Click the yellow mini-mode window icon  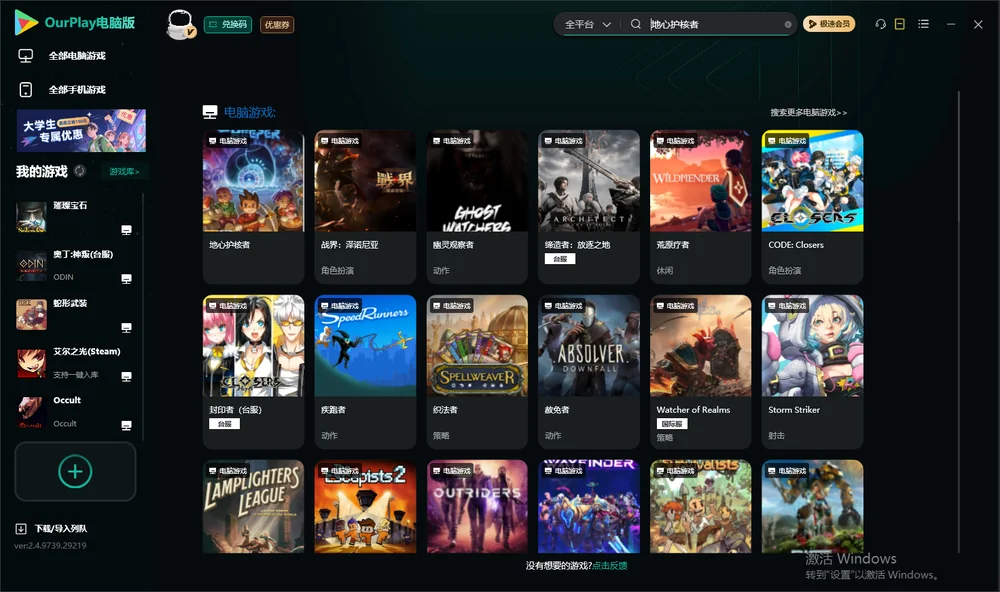[900, 24]
